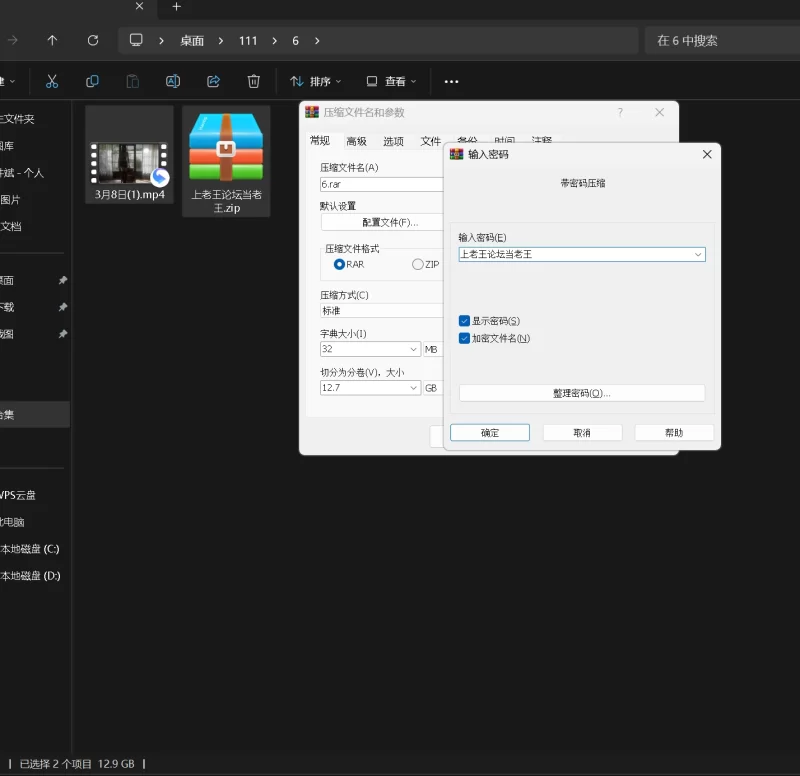
Task: Click the Cut scissors icon in toolbar
Action: [52, 81]
